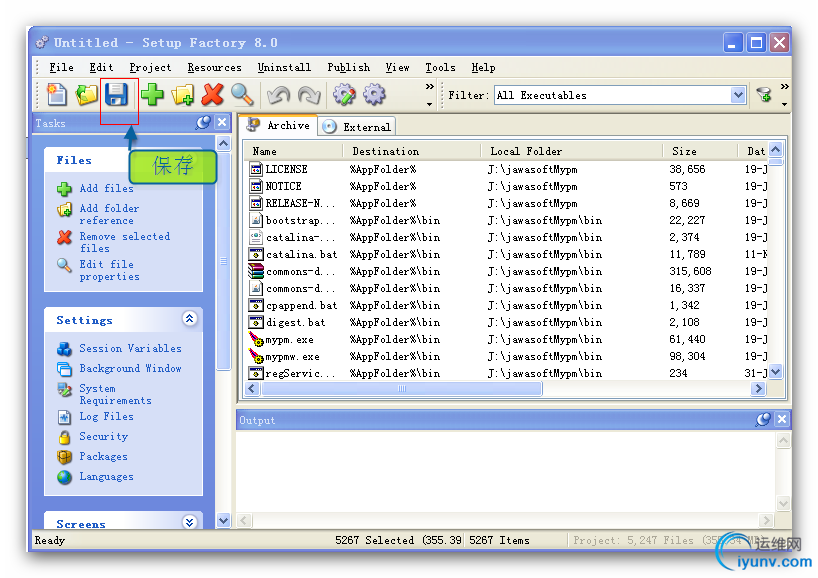Click the file list horizontal scrollbar thumb
The width and height of the screenshot is (818, 578).
point(402,389)
